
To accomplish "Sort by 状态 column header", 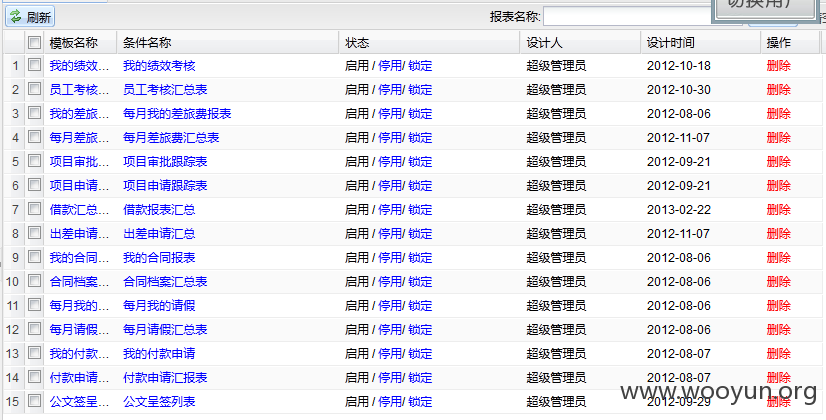I will click(429, 43).
